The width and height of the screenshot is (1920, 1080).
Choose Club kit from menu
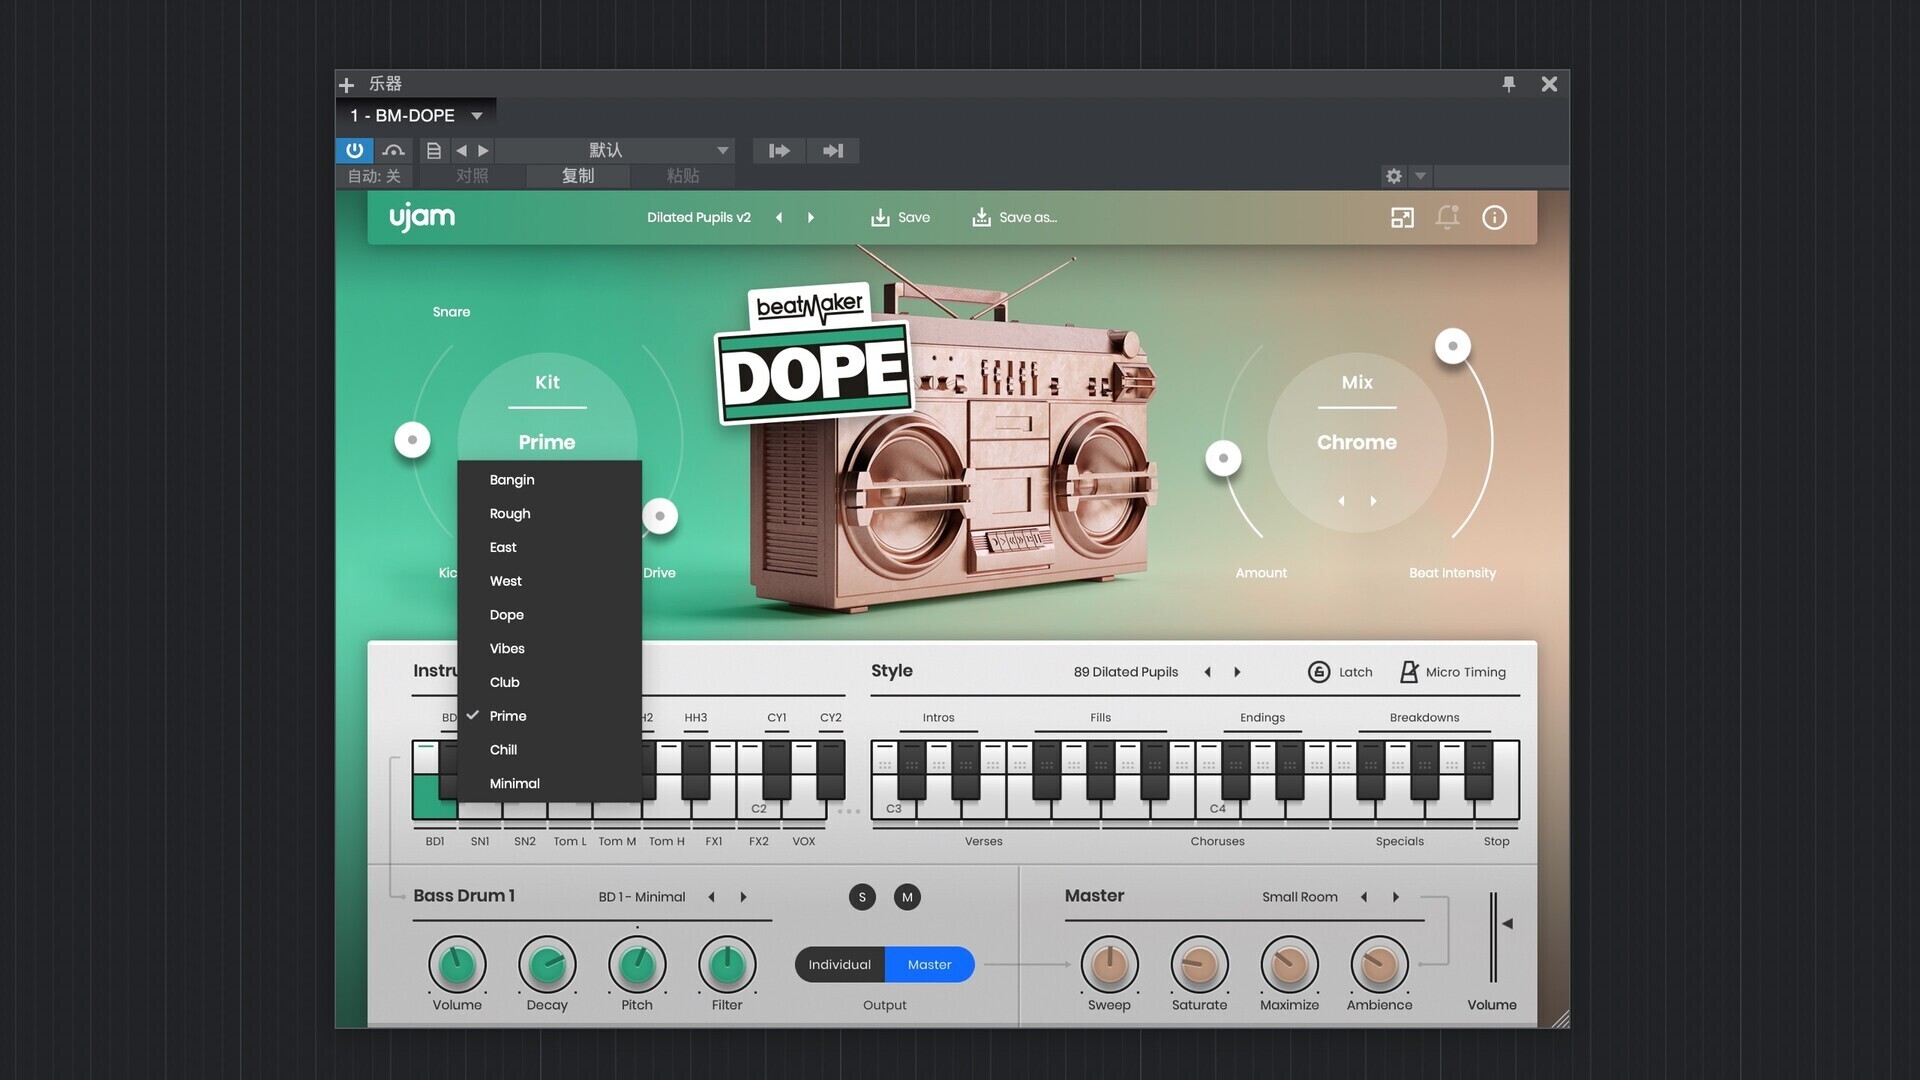pyautogui.click(x=549, y=682)
